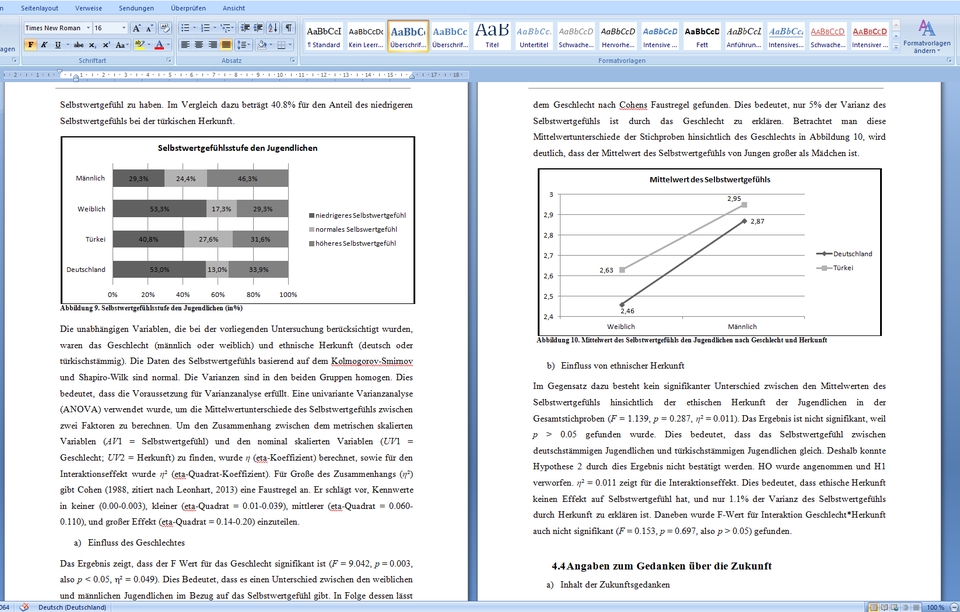960x612 pixels.
Task: Open Absatz dialog launcher
Action: pyautogui.click(x=292, y=60)
